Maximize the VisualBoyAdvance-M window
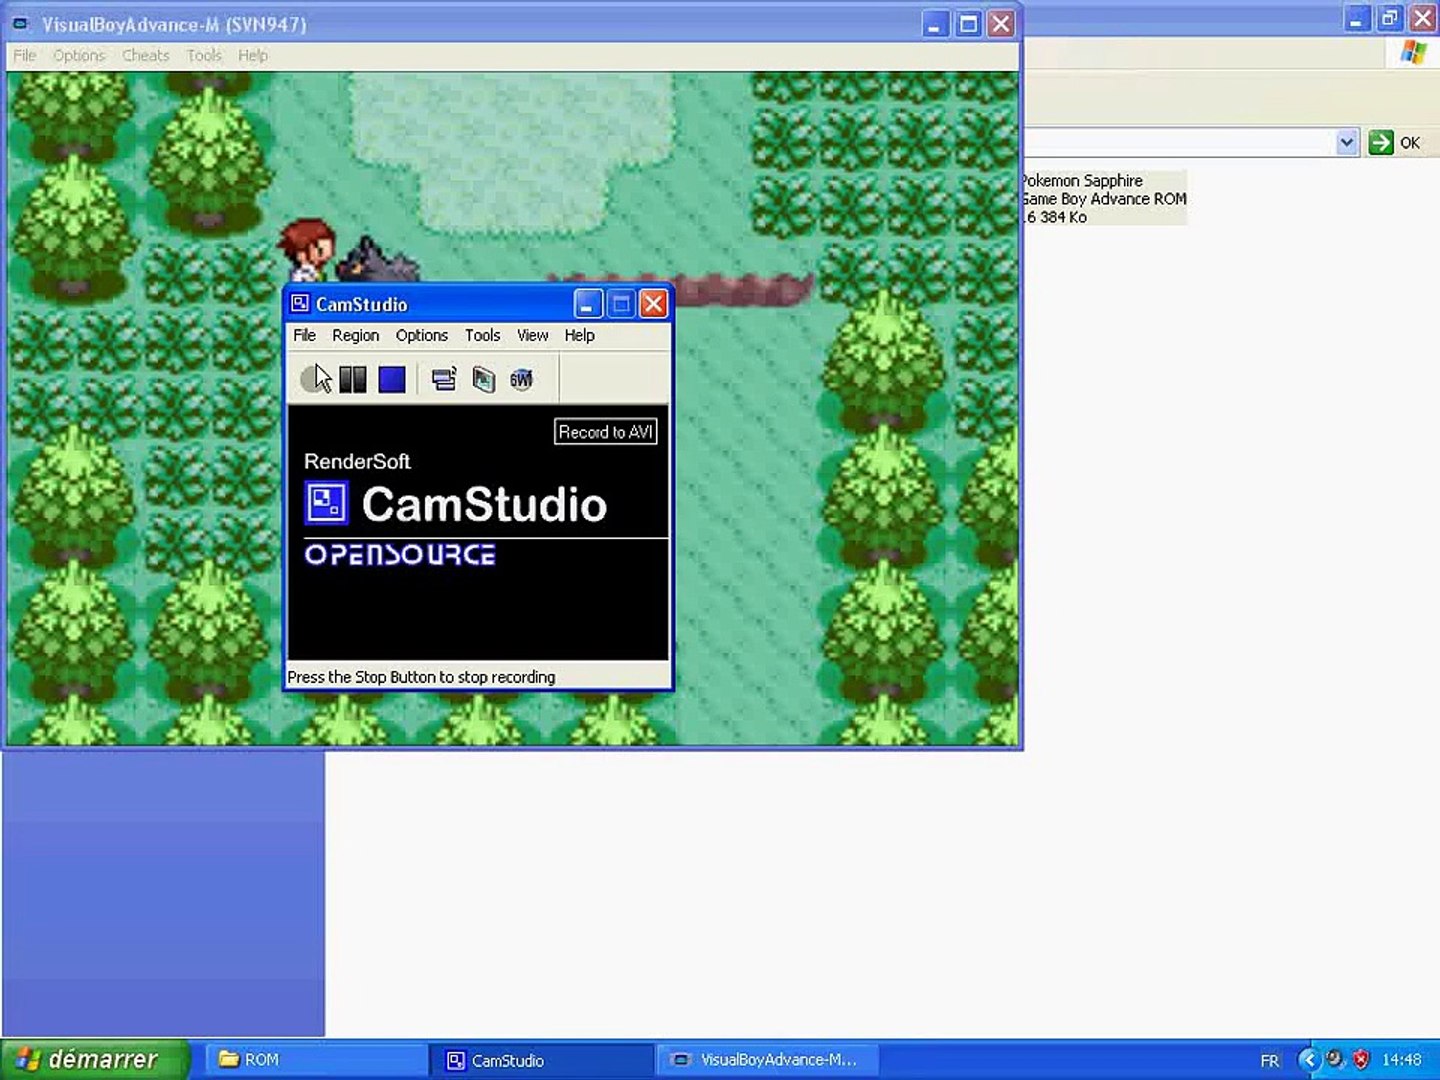 pyautogui.click(x=968, y=24)
